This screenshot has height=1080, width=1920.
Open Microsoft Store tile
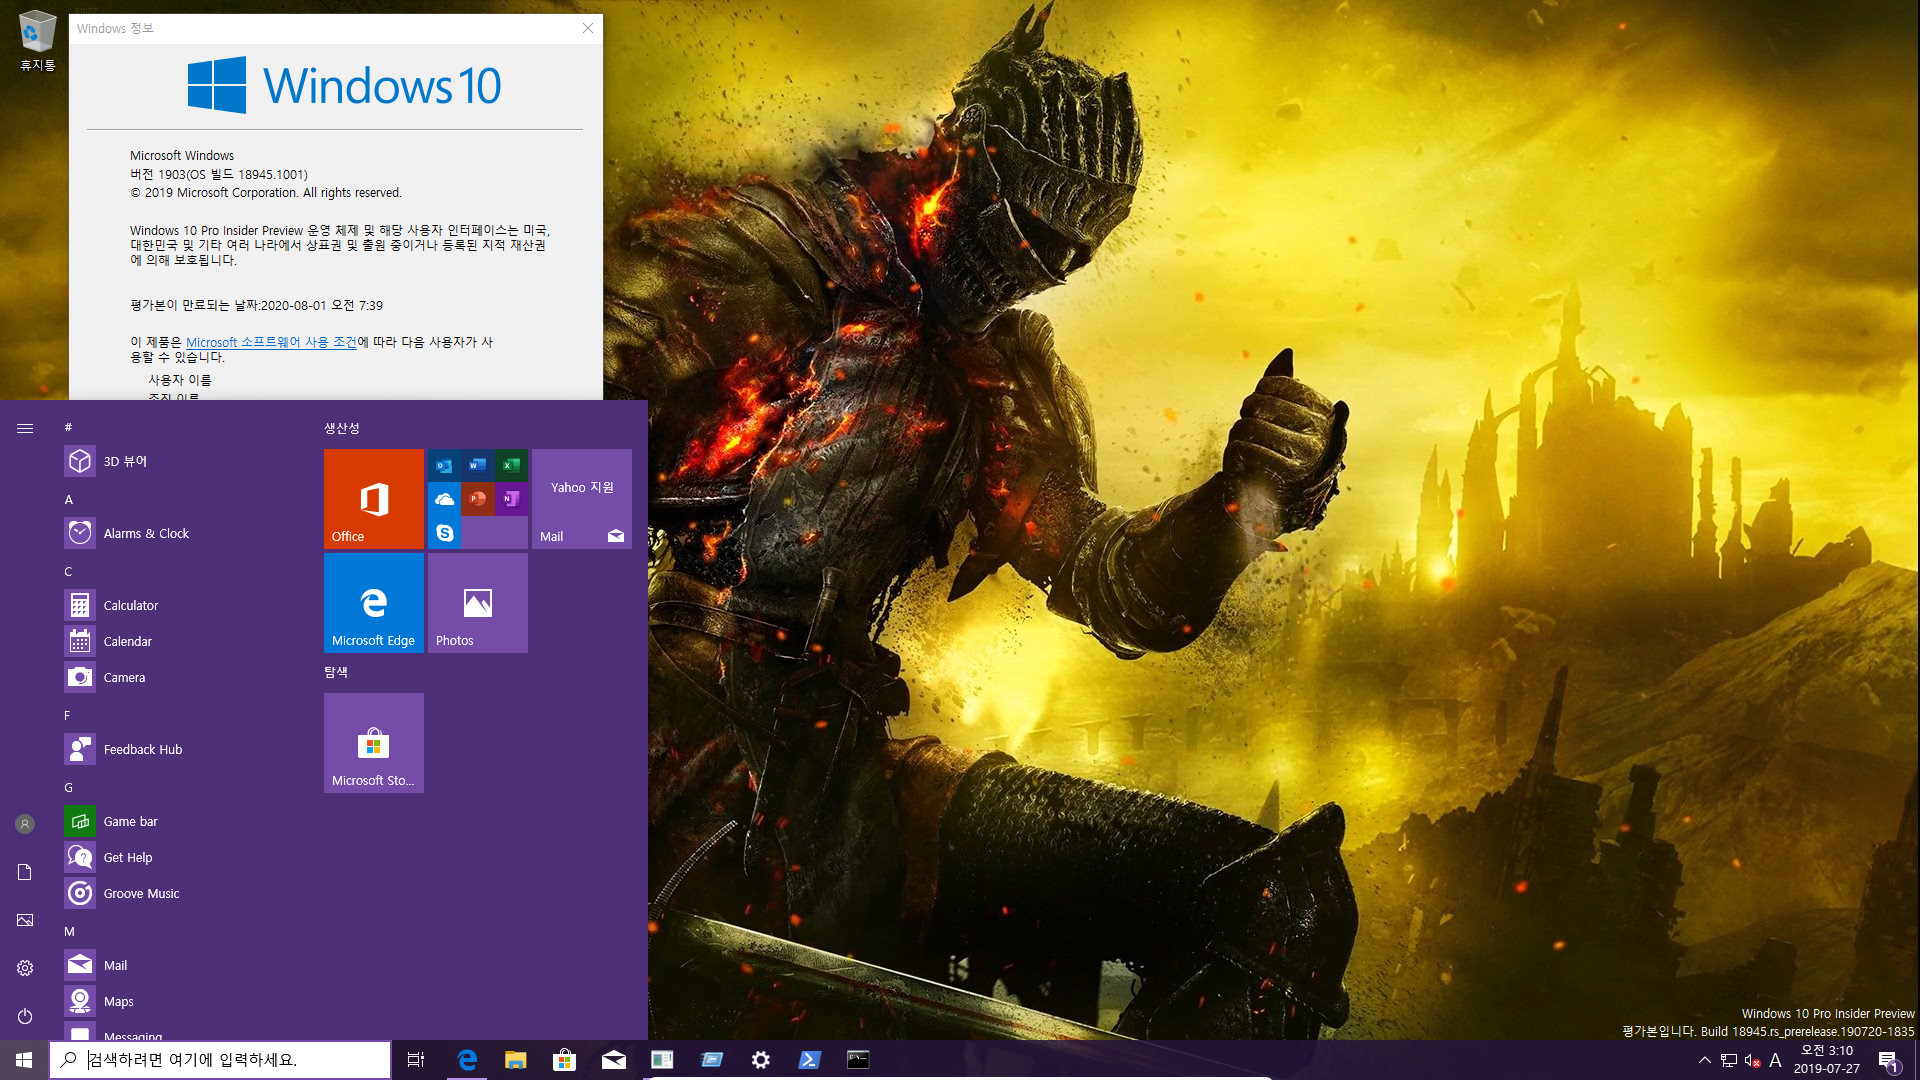(373, 742)
